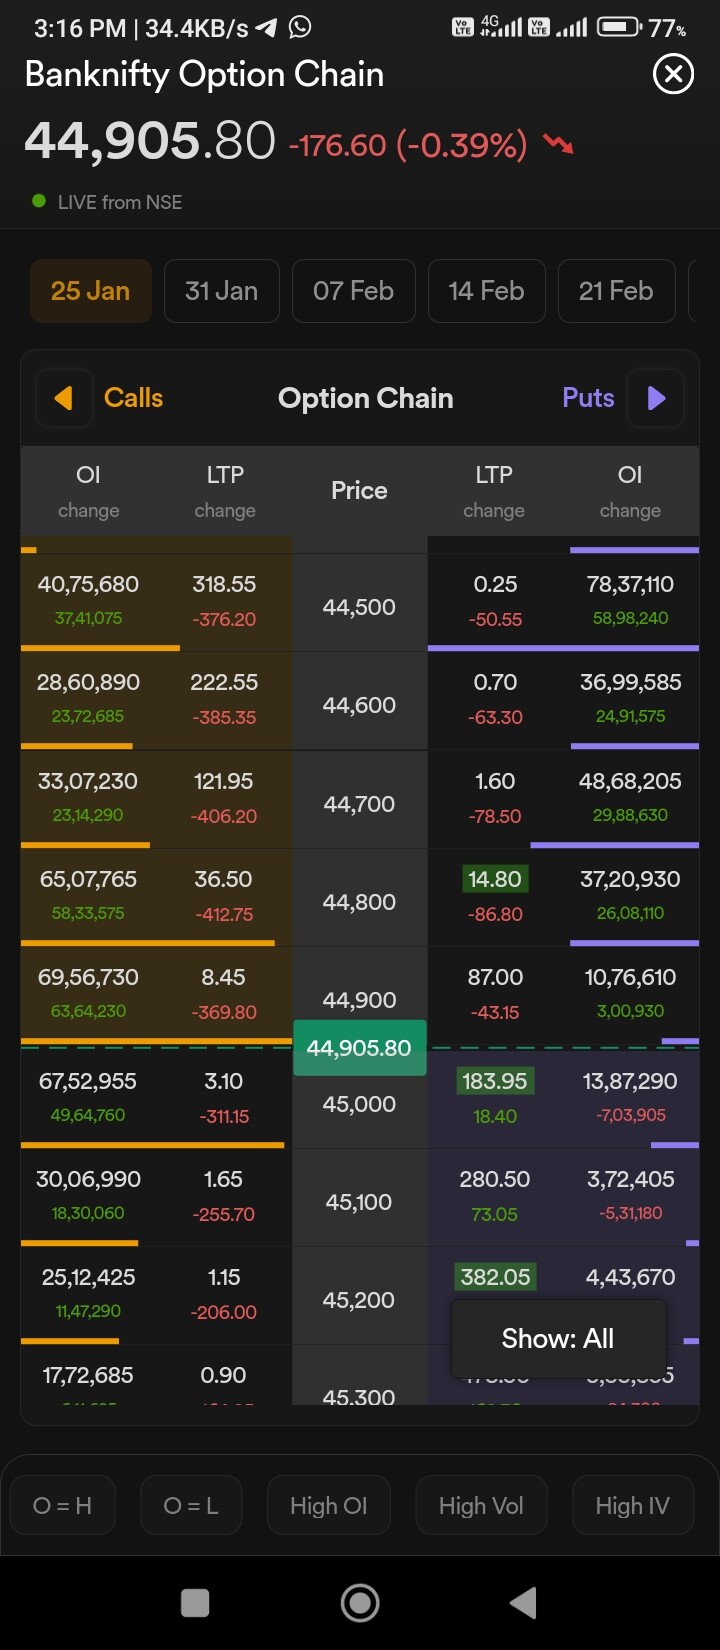Tap the Puts label
The height and width of the screenshot is (1650, 720).
(x=588, y=398)
